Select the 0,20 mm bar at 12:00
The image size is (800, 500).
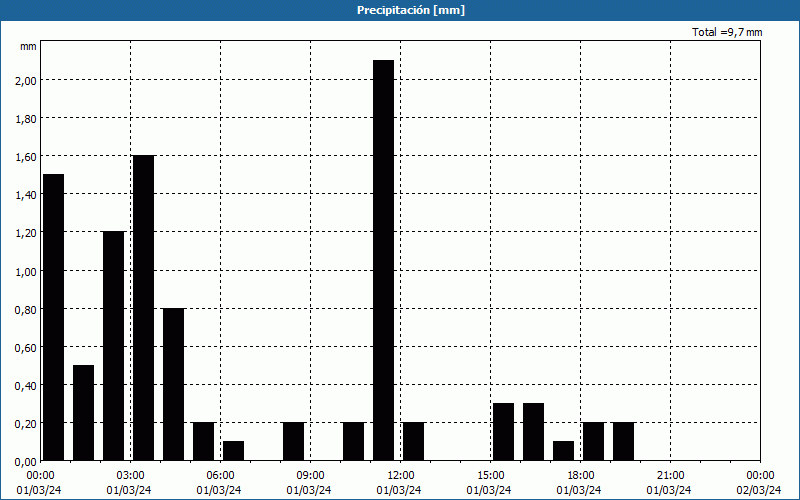pyautogui.click(x=414, y=441)
